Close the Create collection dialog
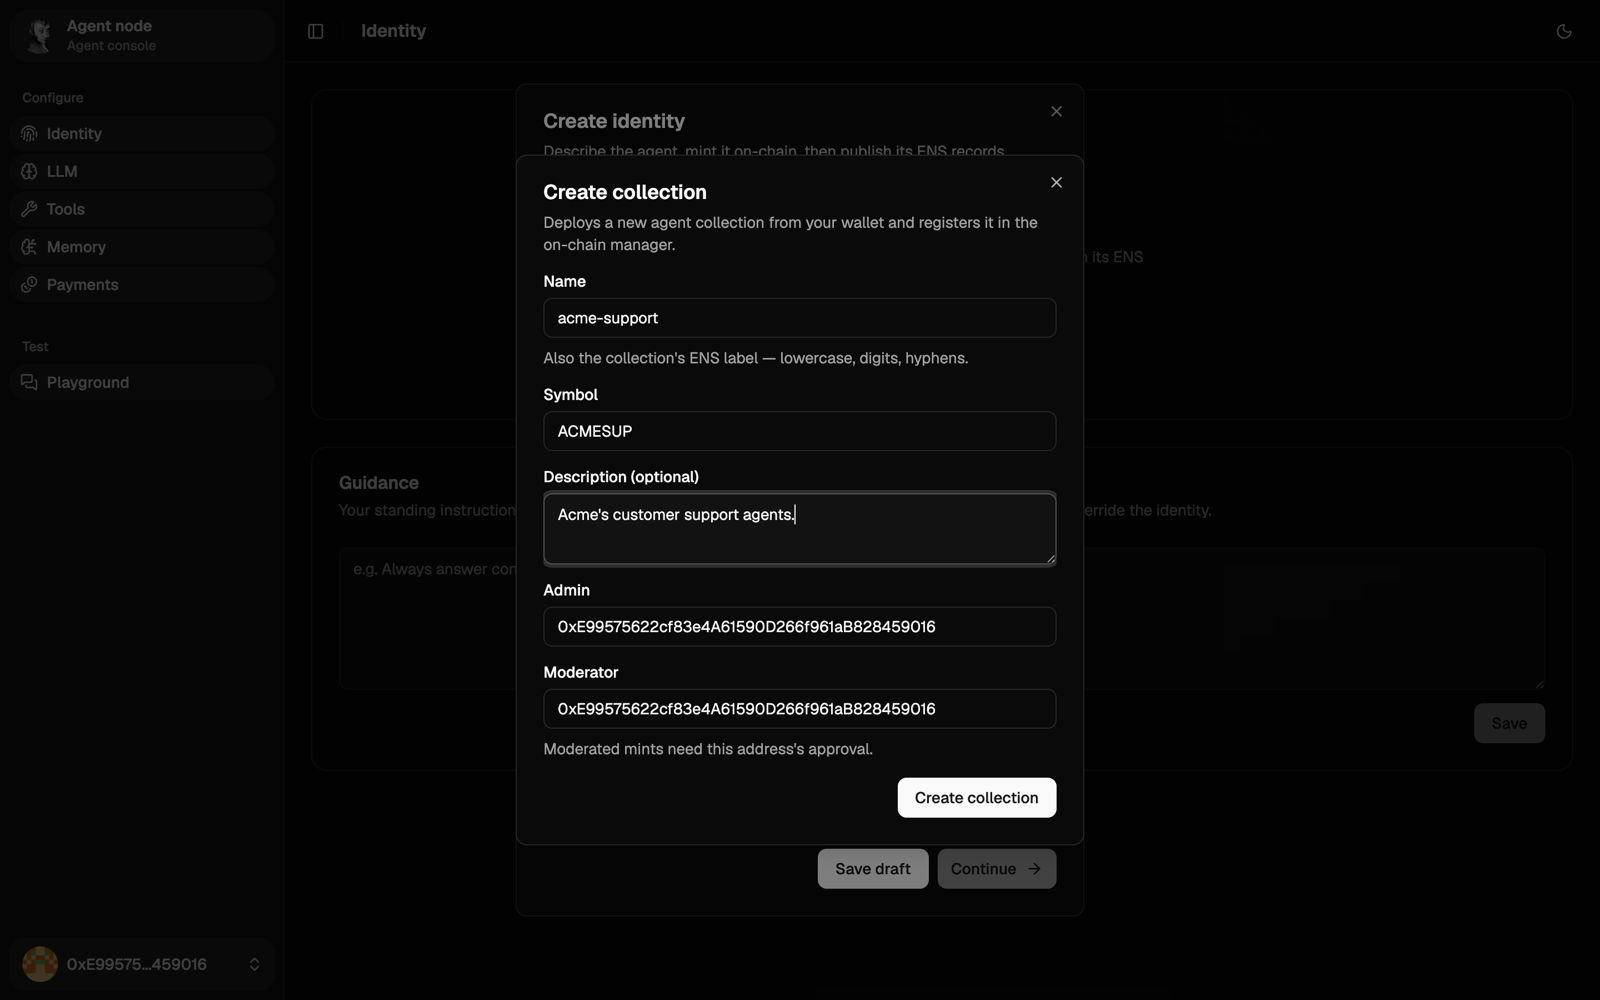 [x=1056, y=182]
